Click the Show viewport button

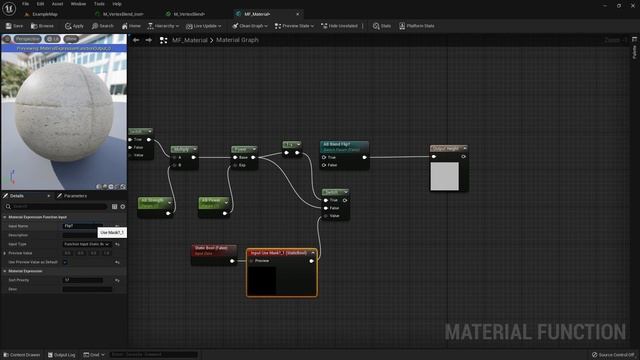point(71,39)
